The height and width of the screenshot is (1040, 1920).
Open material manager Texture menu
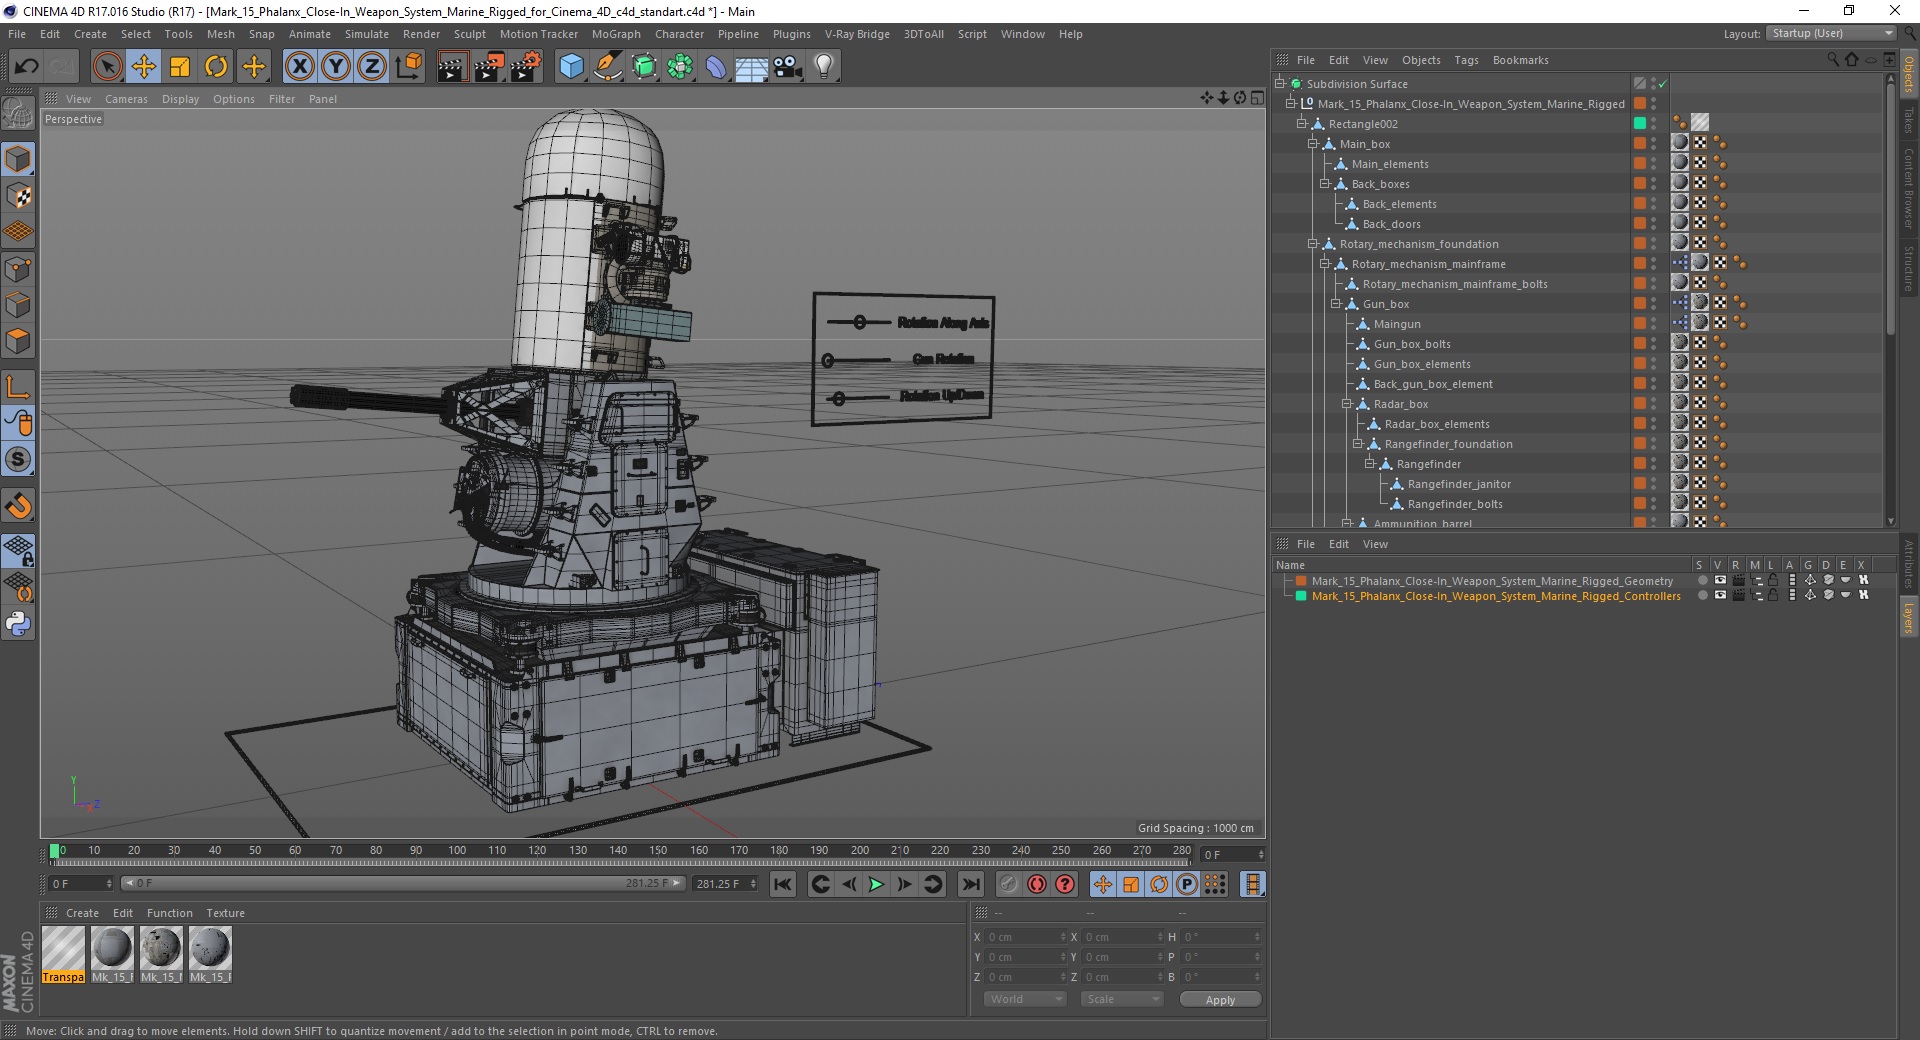point(225,913)
